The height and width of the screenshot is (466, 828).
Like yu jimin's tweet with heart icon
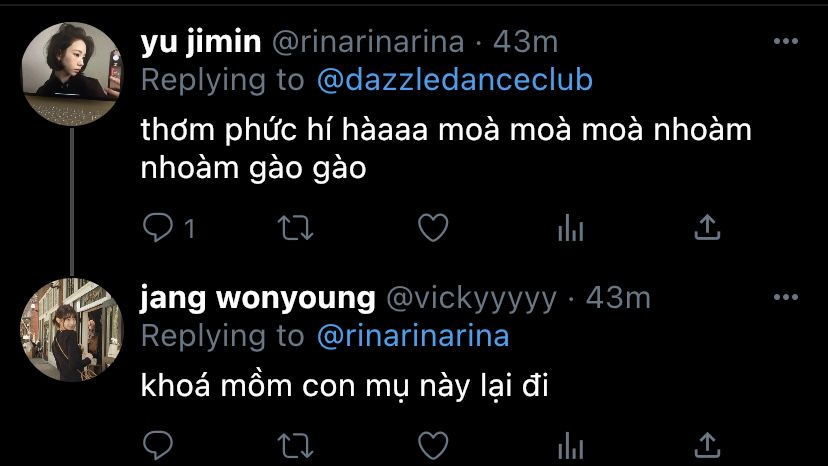pyautogui.click(x=433, y=228)
